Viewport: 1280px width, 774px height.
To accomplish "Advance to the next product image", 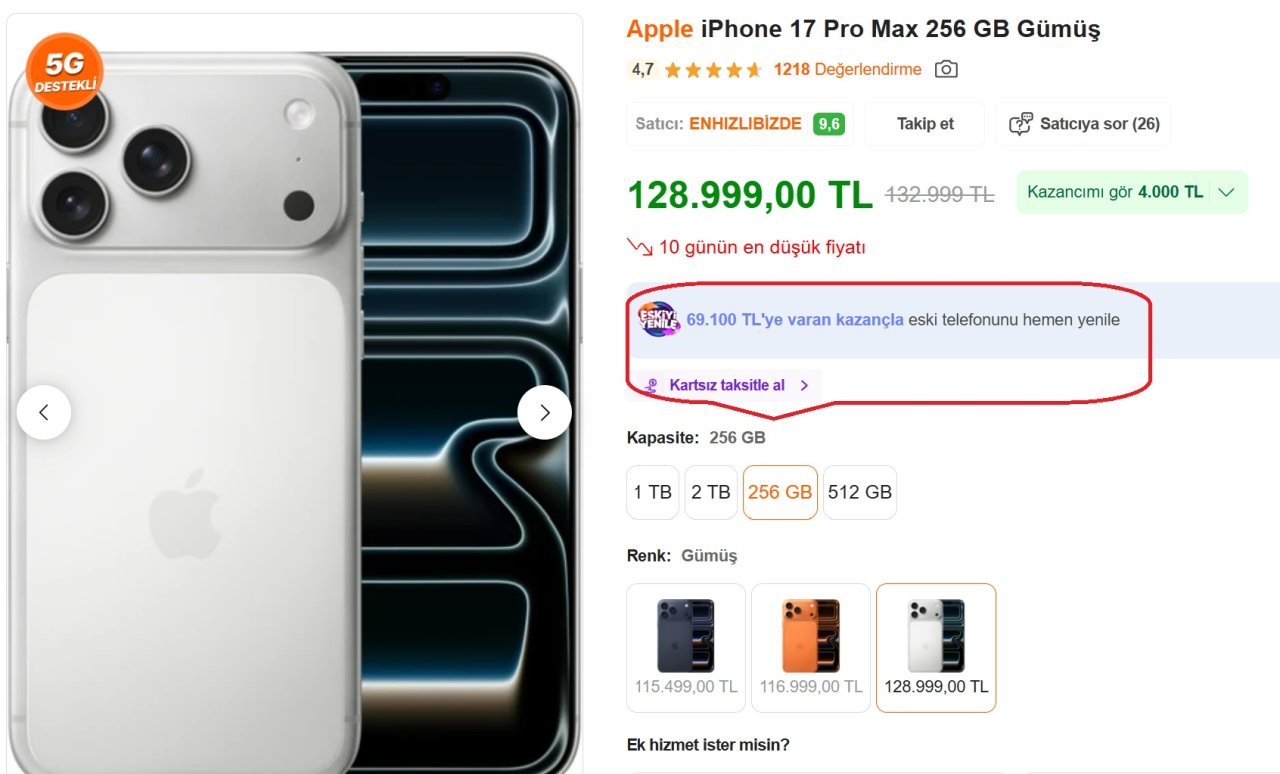I will coord(544,412).
